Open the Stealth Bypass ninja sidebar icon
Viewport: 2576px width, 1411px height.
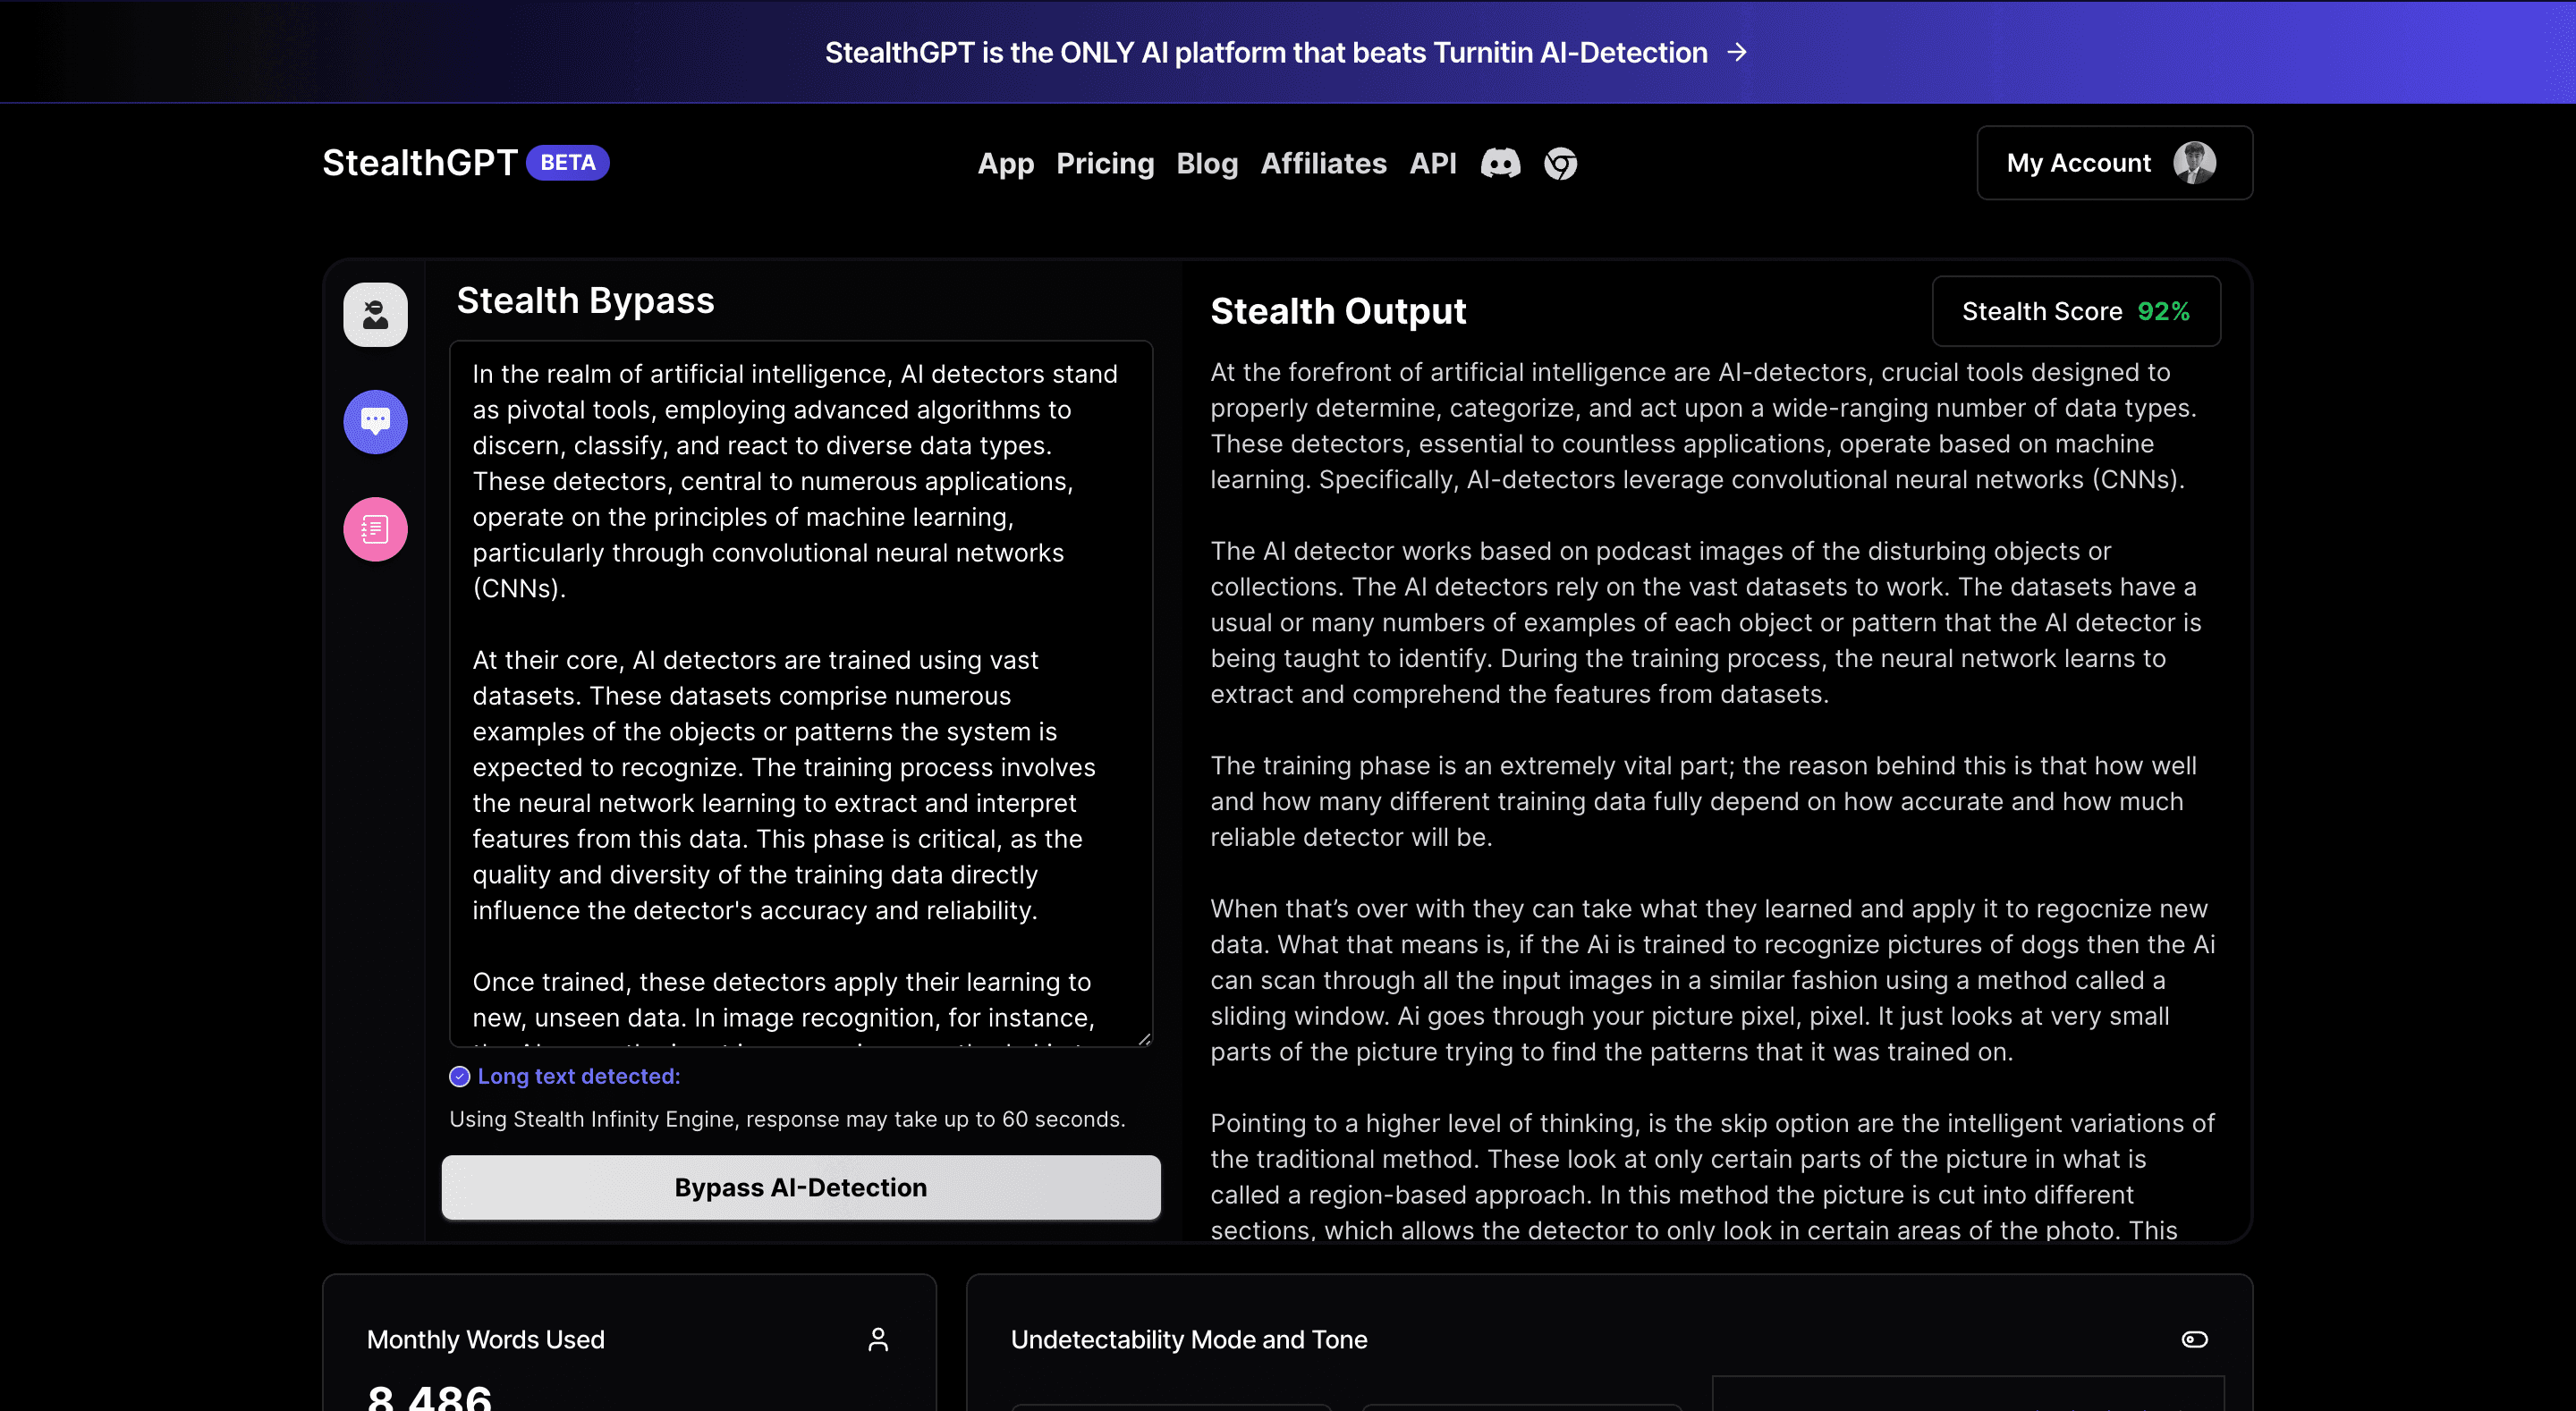tap(375, 315)
